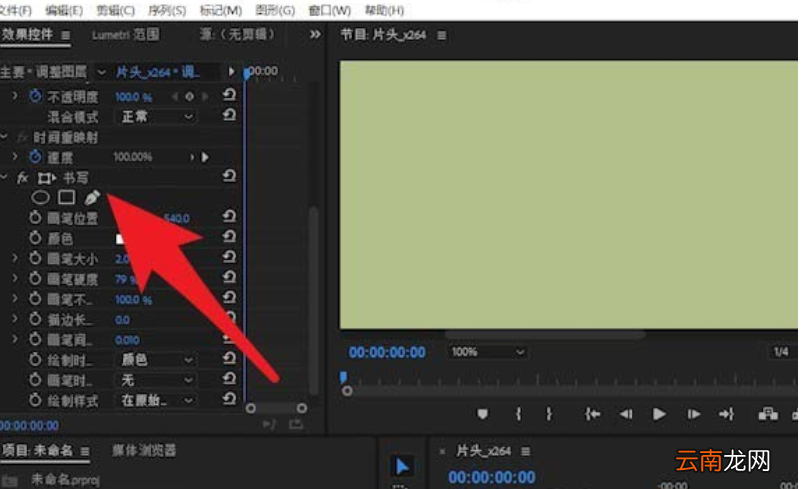This screenshot has height=489, width=808.
Task: Step forward one frame
Action: (694, 414)
